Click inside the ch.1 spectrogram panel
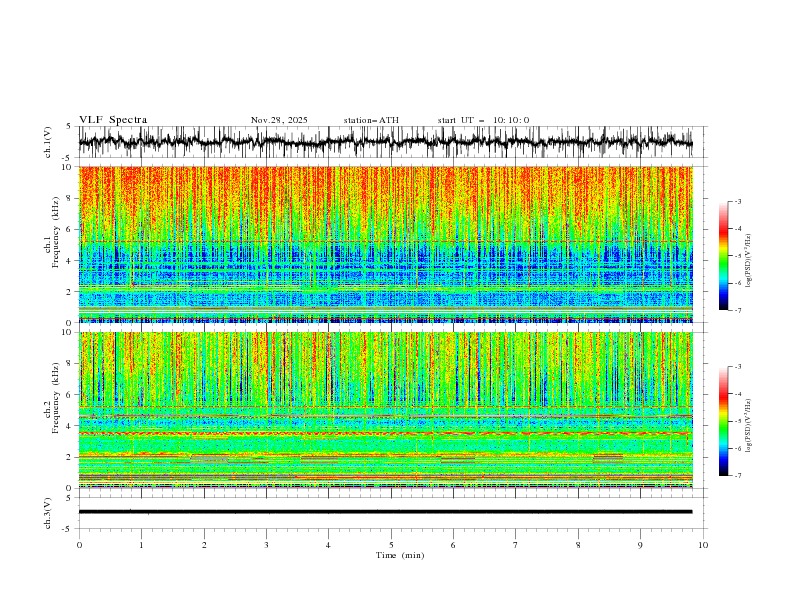792x612 pixels. coord(385,244)
